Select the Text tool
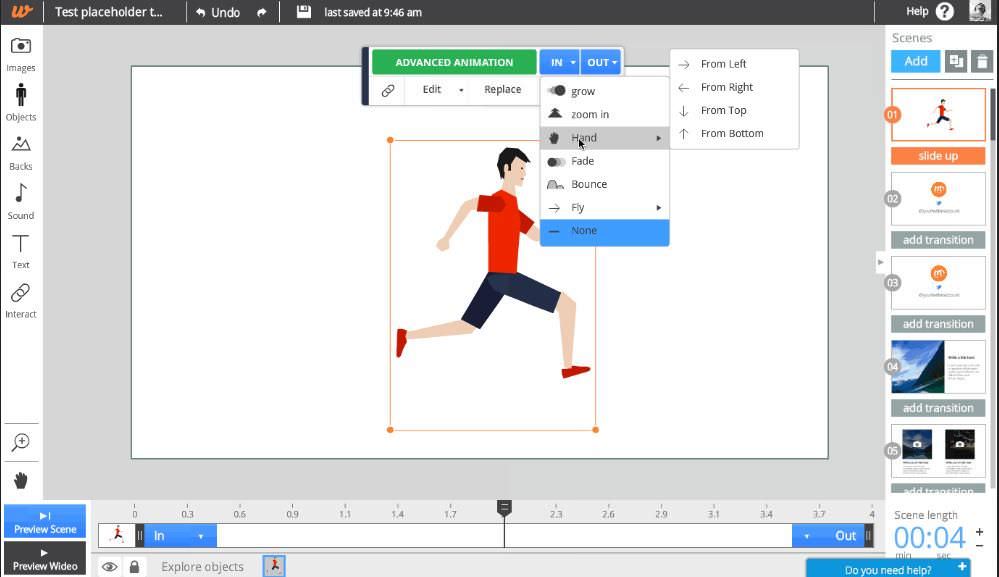Image resolution: width=999 pixels, height=577 pixels. [x=20, y=250]
